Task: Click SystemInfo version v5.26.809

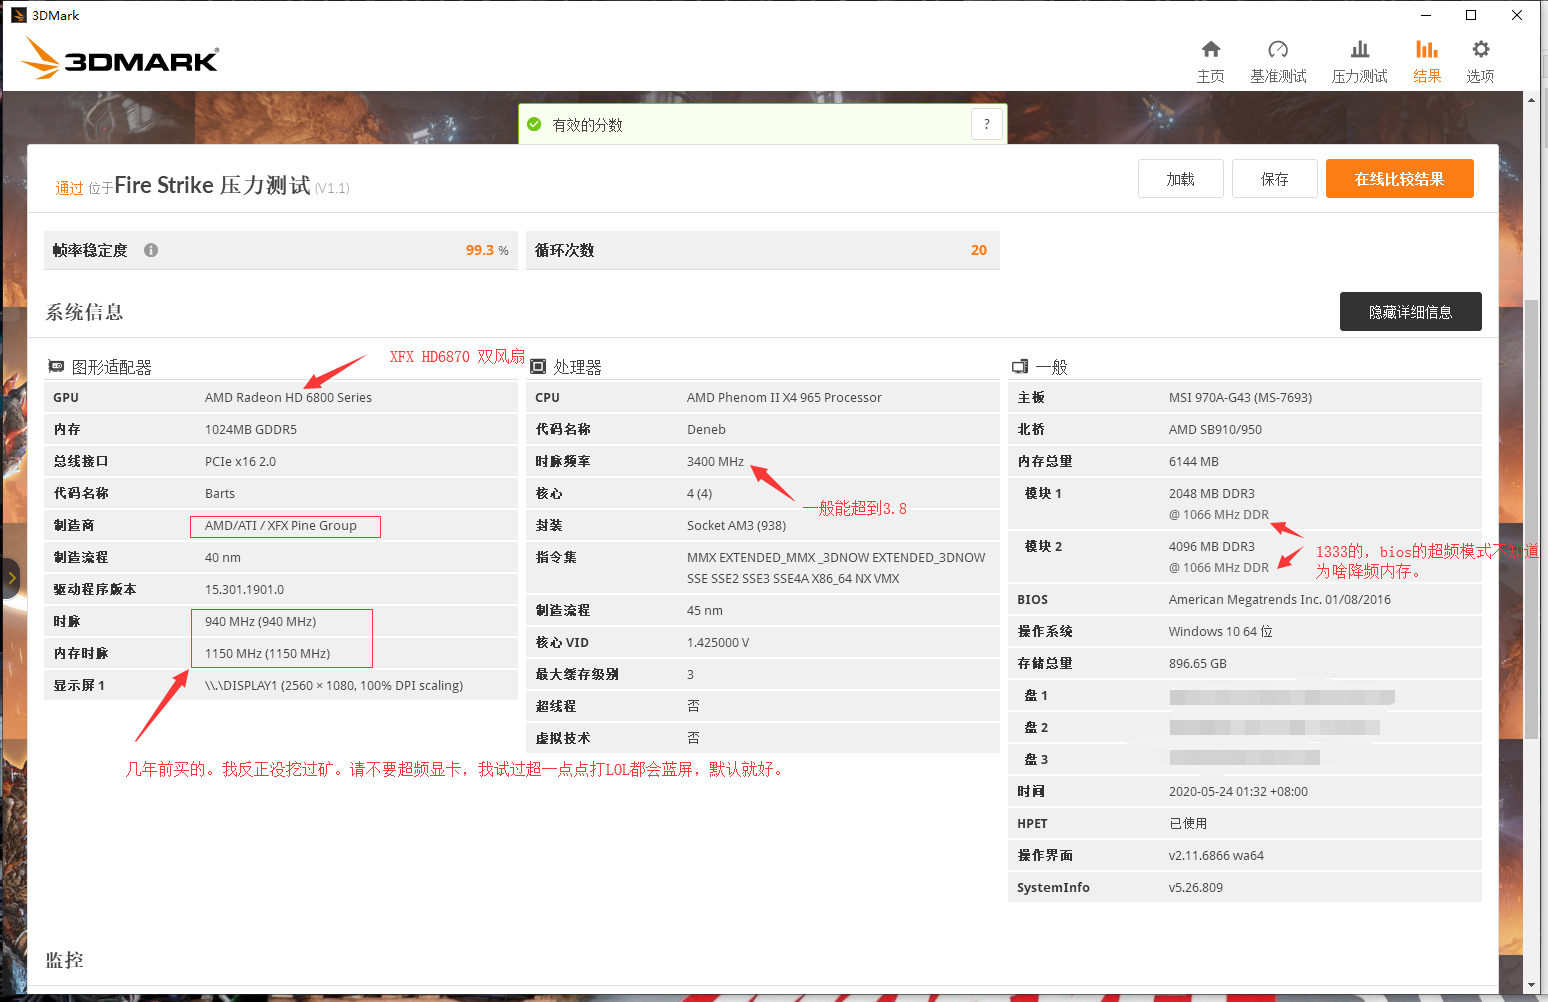Action: [1195, 887]
